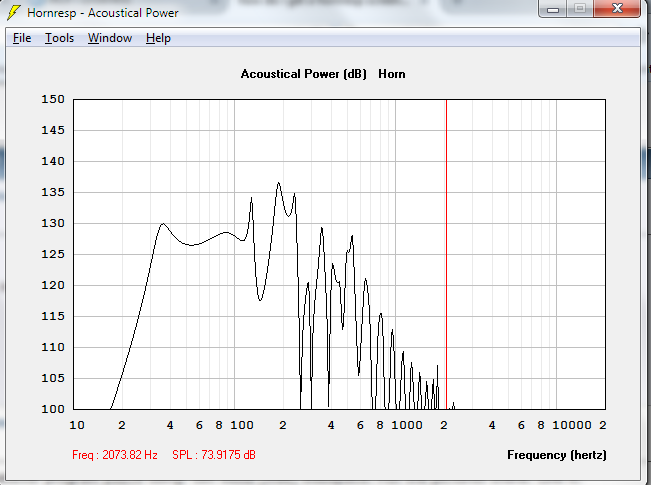Click the 'Hornresp - Acoustical Power' window title
The image size is (651, 485).
(103, 13)
